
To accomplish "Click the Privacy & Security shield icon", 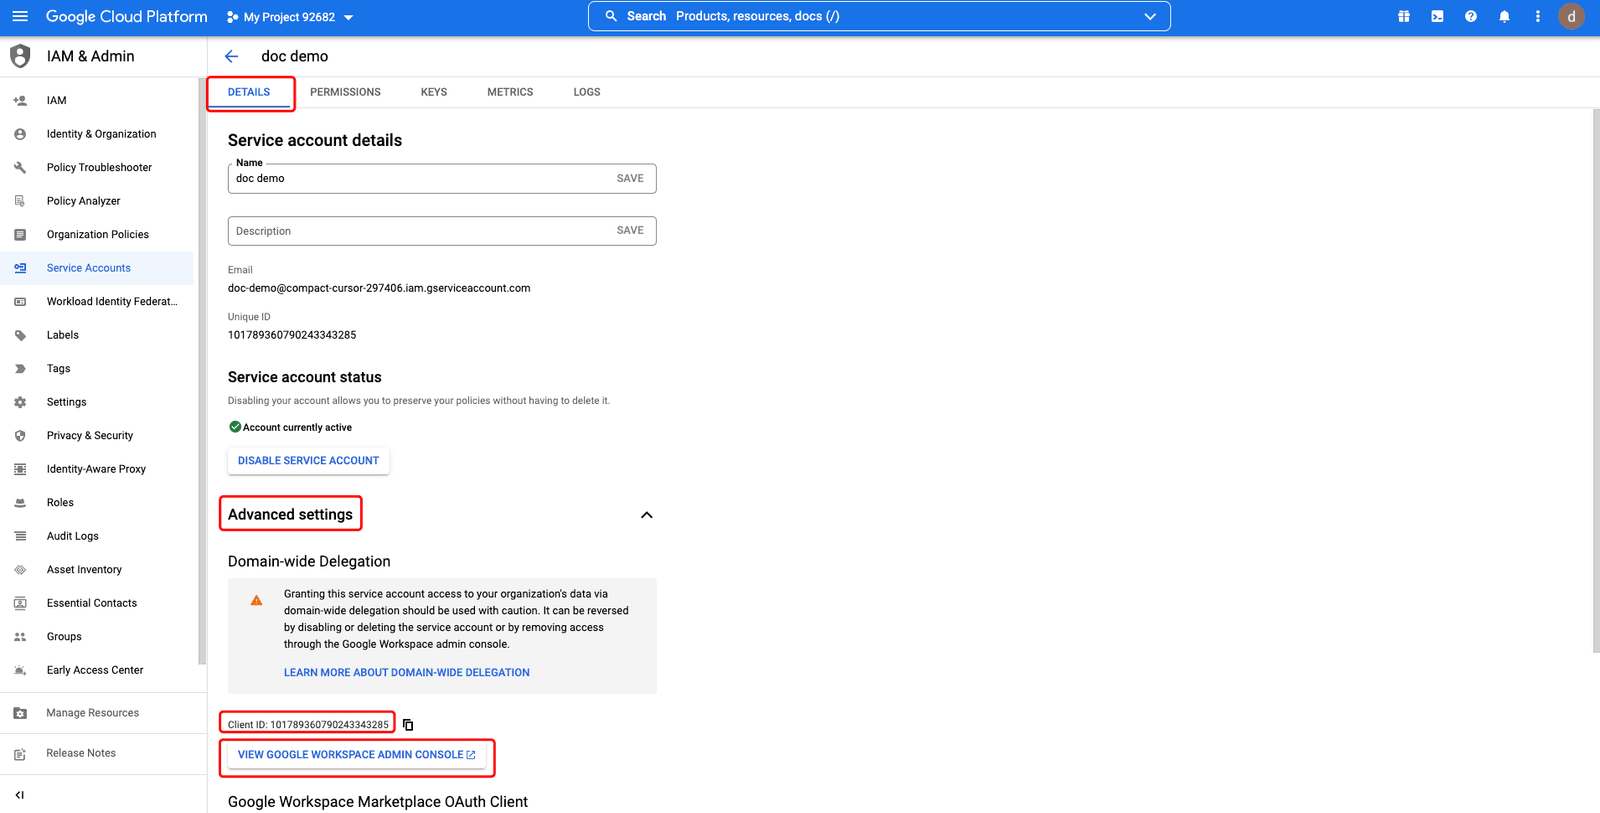I will coord(20,436).
